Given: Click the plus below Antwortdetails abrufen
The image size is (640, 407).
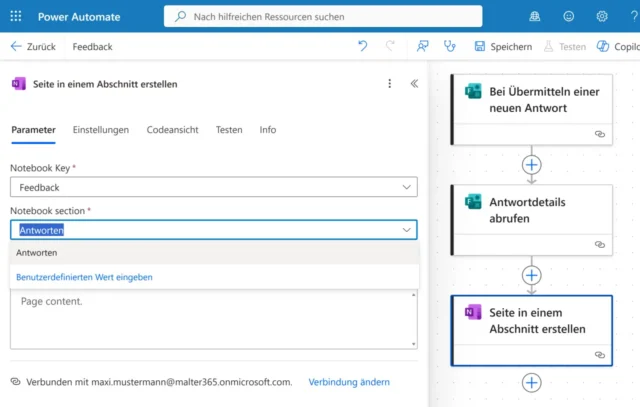Looking at the screenshot, I should 531,275.
